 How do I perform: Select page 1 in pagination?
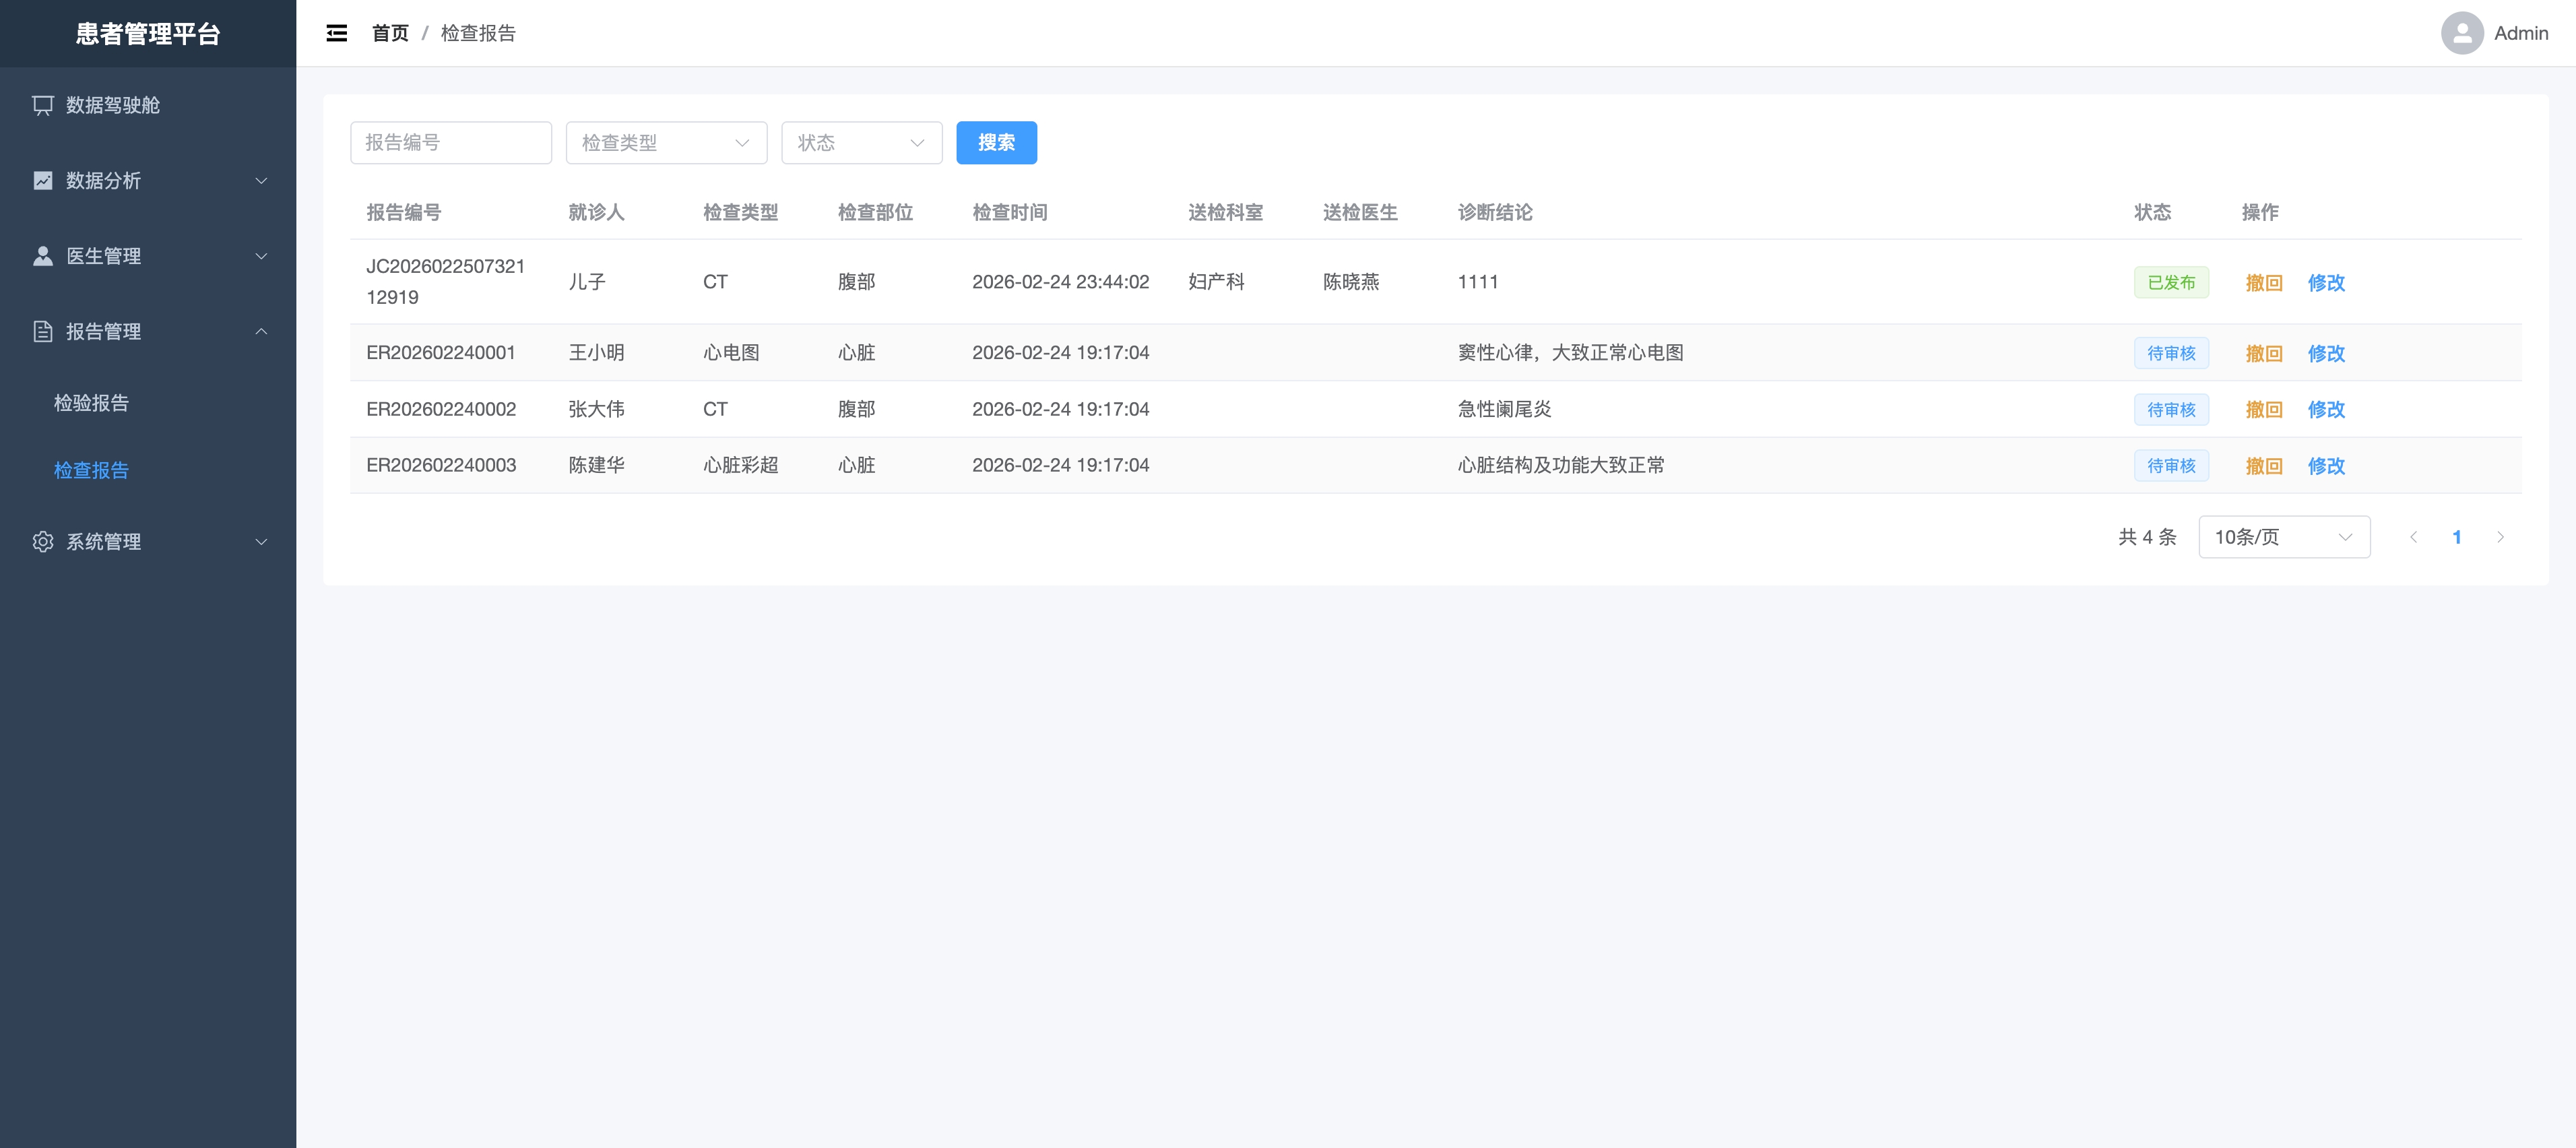pyautogui.click(x=2456, y=537)
